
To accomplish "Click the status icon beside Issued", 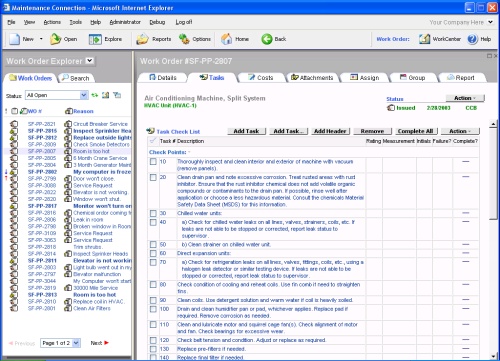I will [x=391, y=108].
